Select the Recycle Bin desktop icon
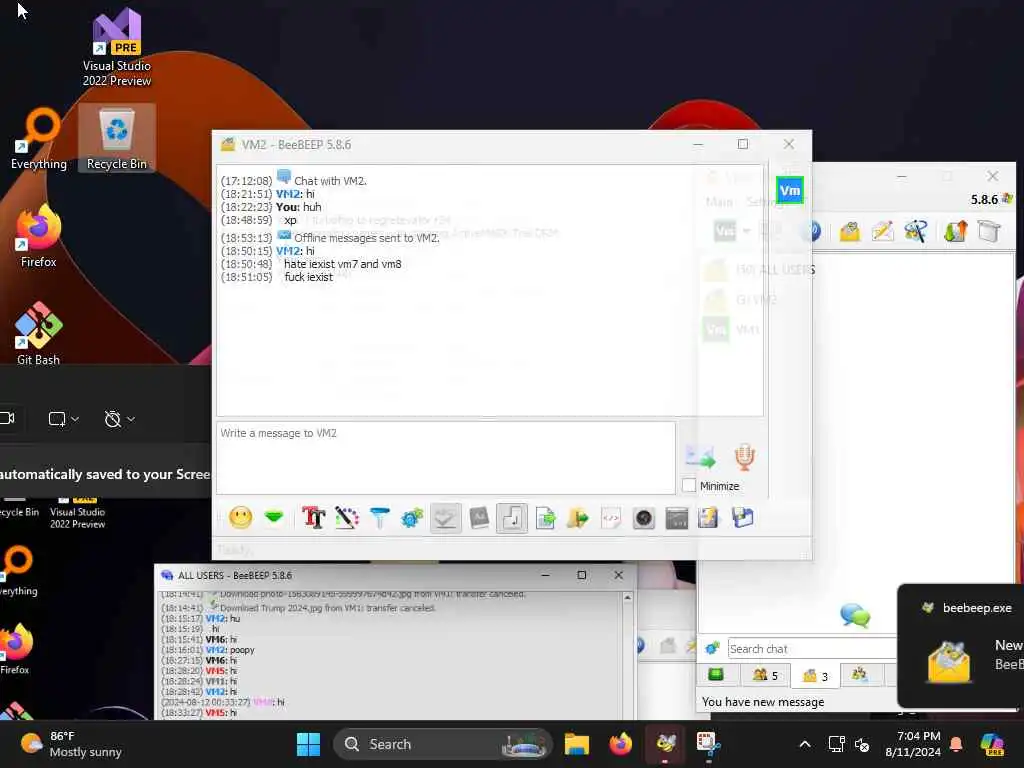This screenshot has width=1024, height=768. [x=117, y=138]
